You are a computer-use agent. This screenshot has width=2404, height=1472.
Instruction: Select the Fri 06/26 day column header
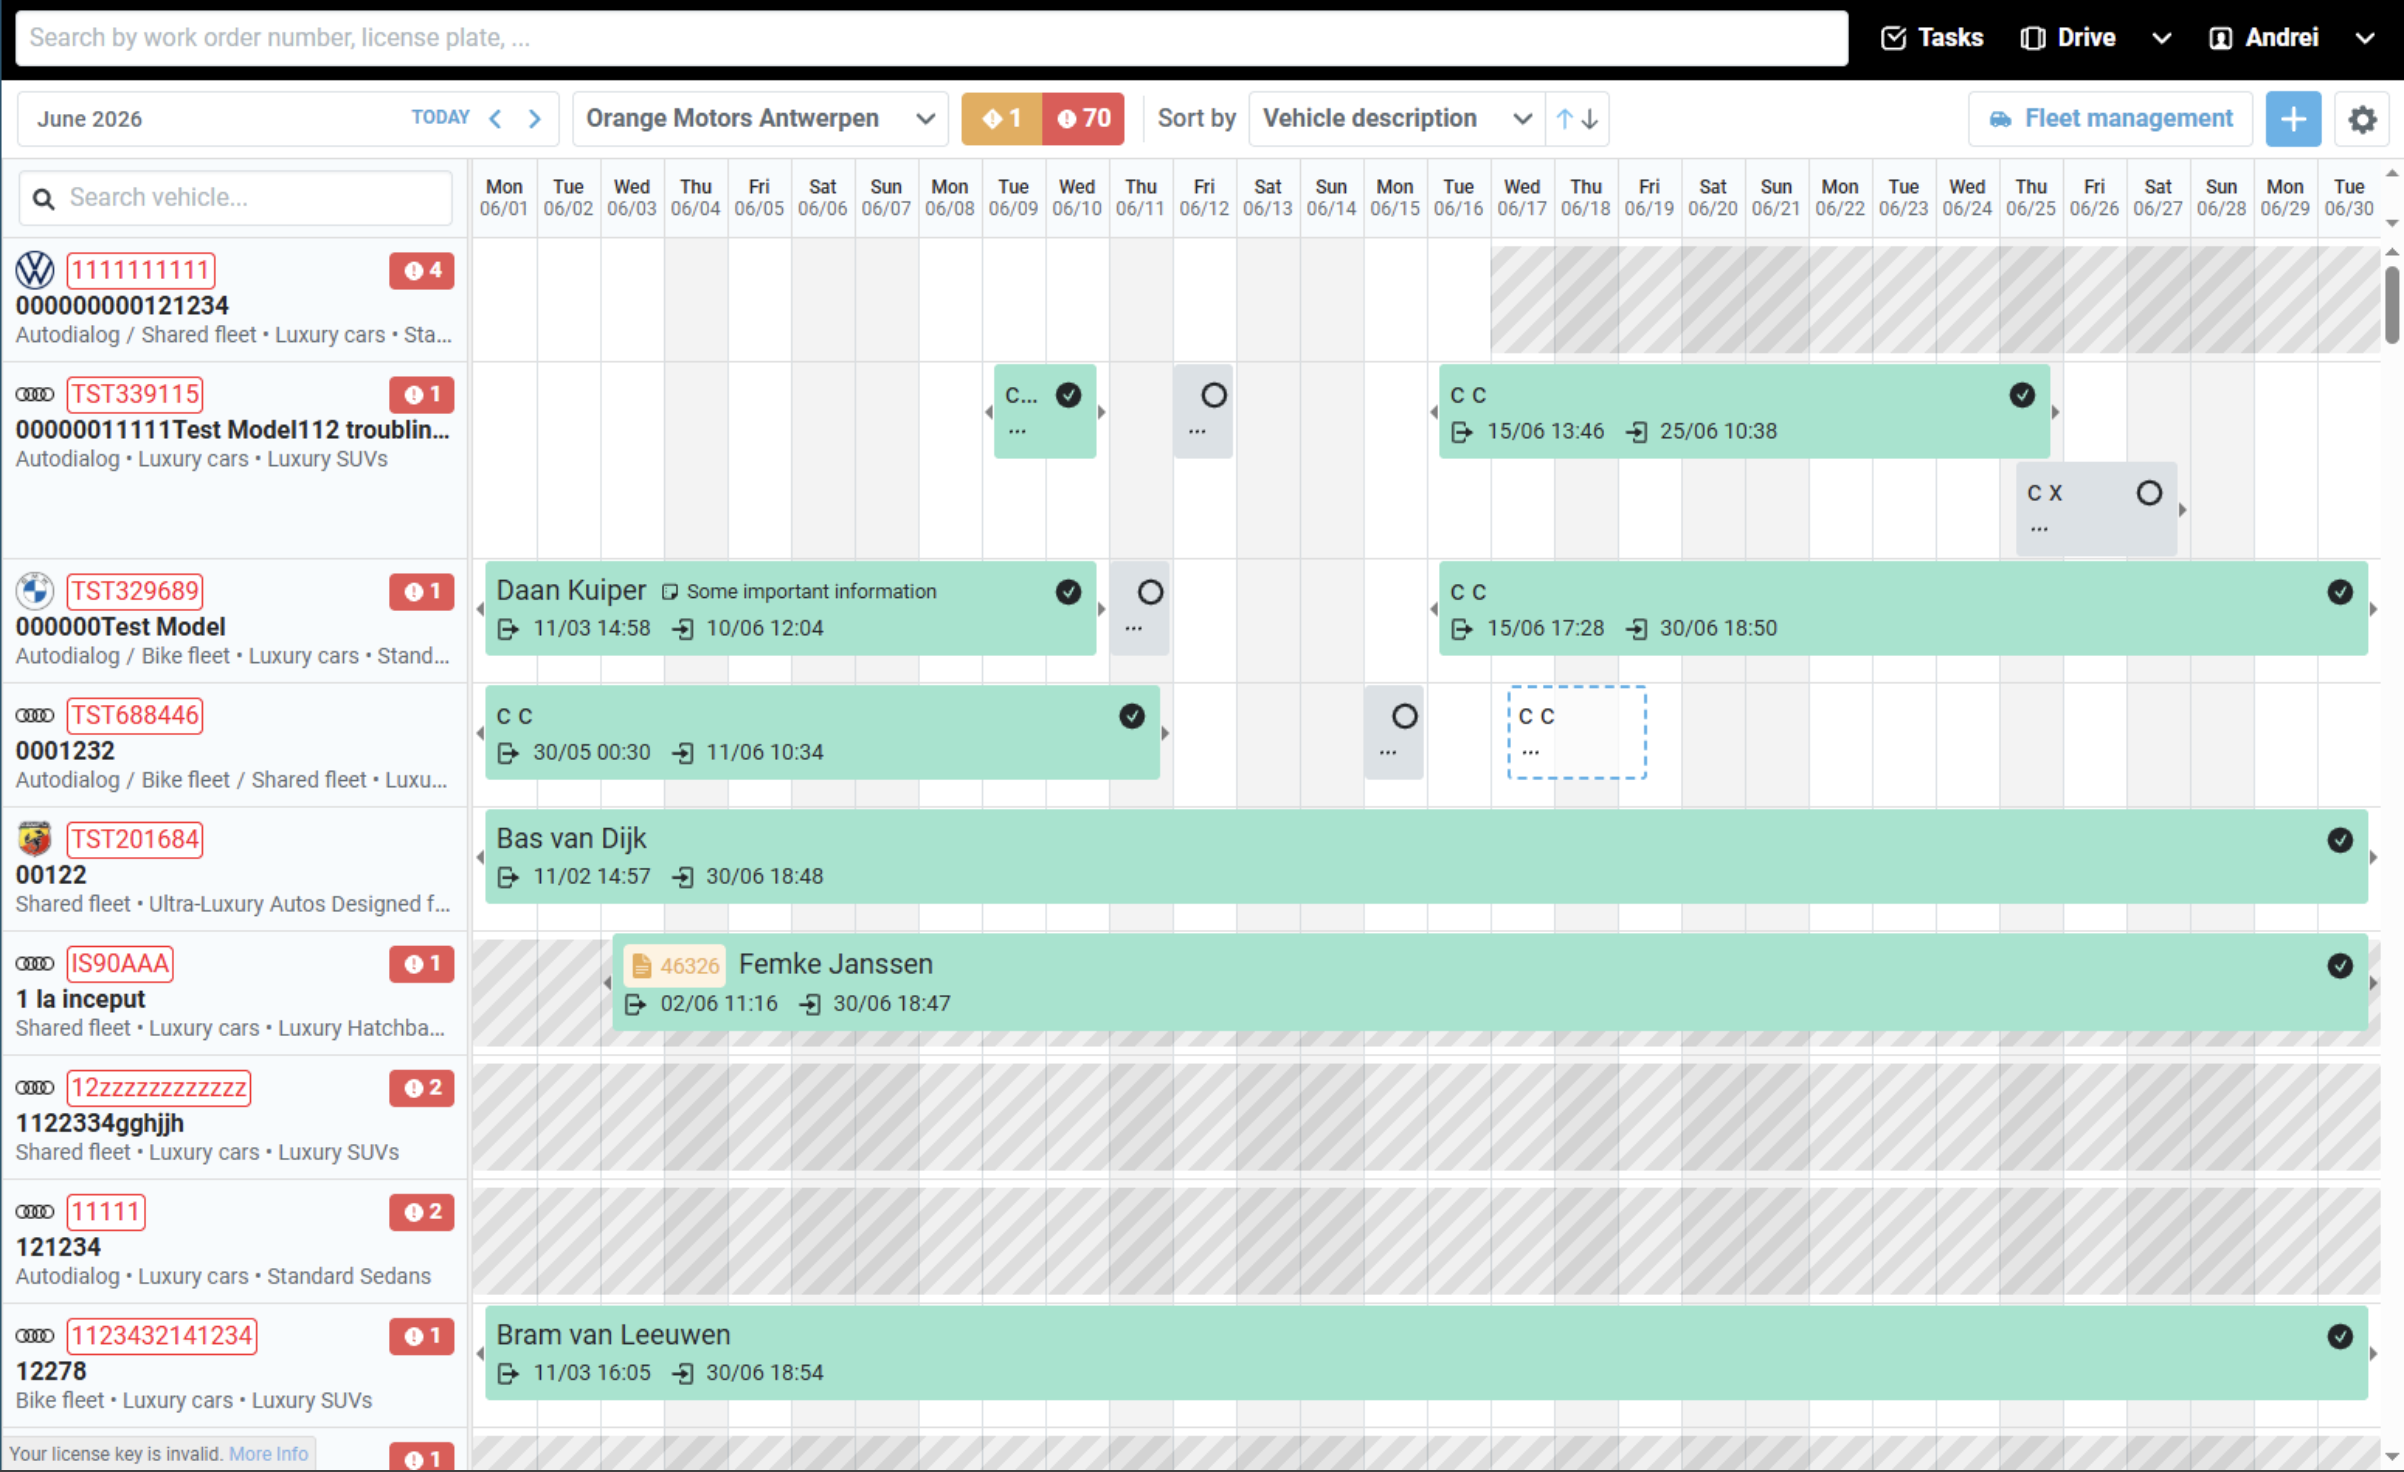tap(2094, 198)
